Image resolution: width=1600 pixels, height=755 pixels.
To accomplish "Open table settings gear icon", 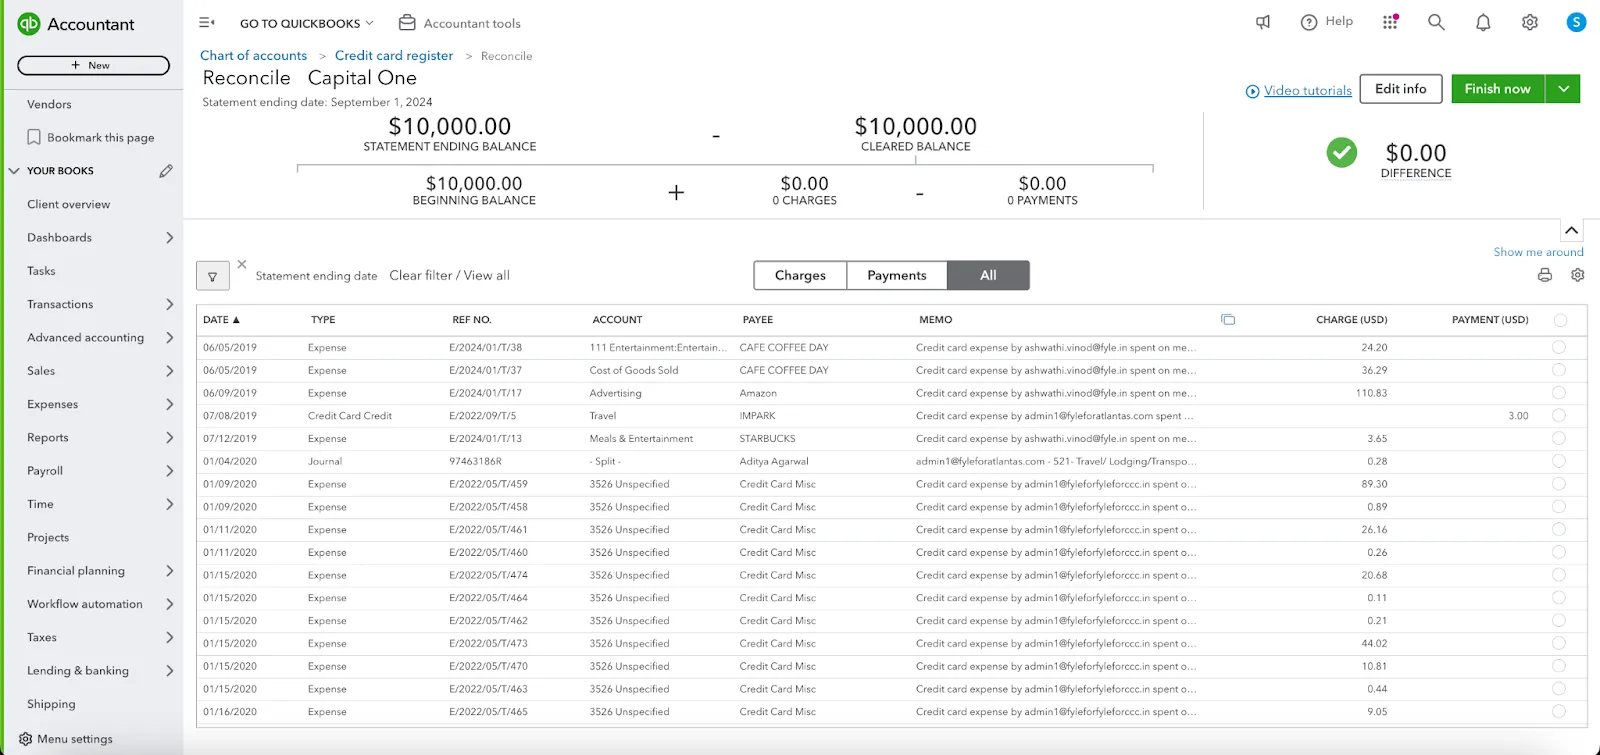I will tap(1578, 275).
